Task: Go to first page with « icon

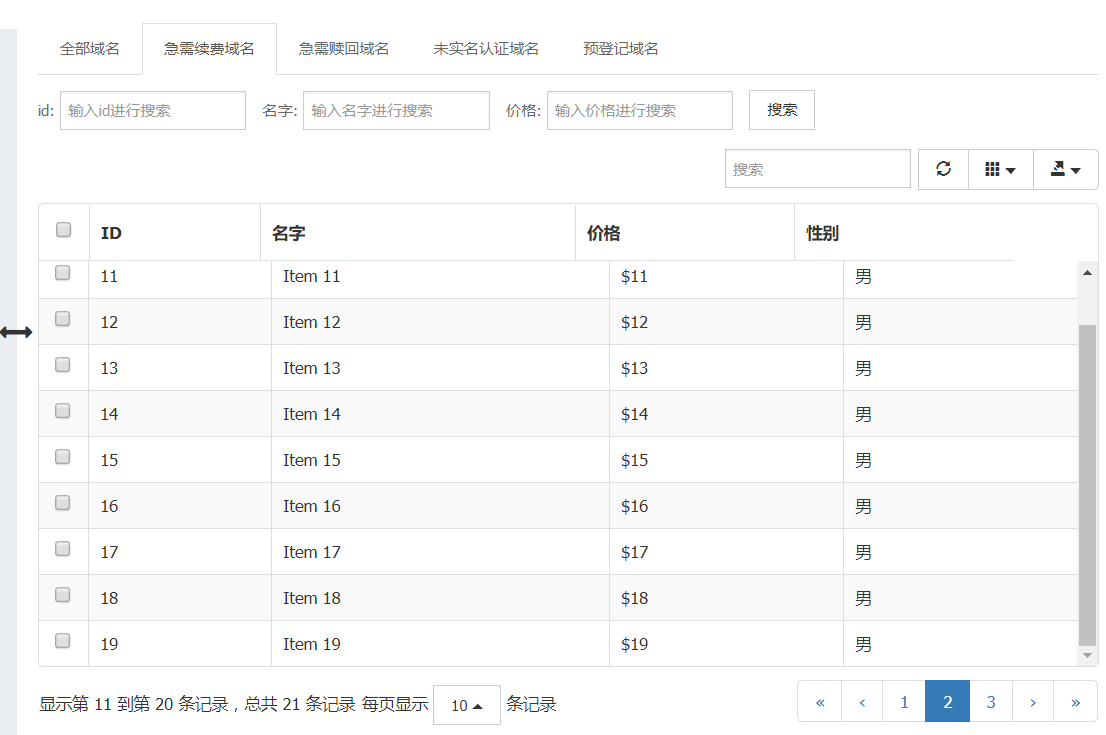Action: pos(820,702)
